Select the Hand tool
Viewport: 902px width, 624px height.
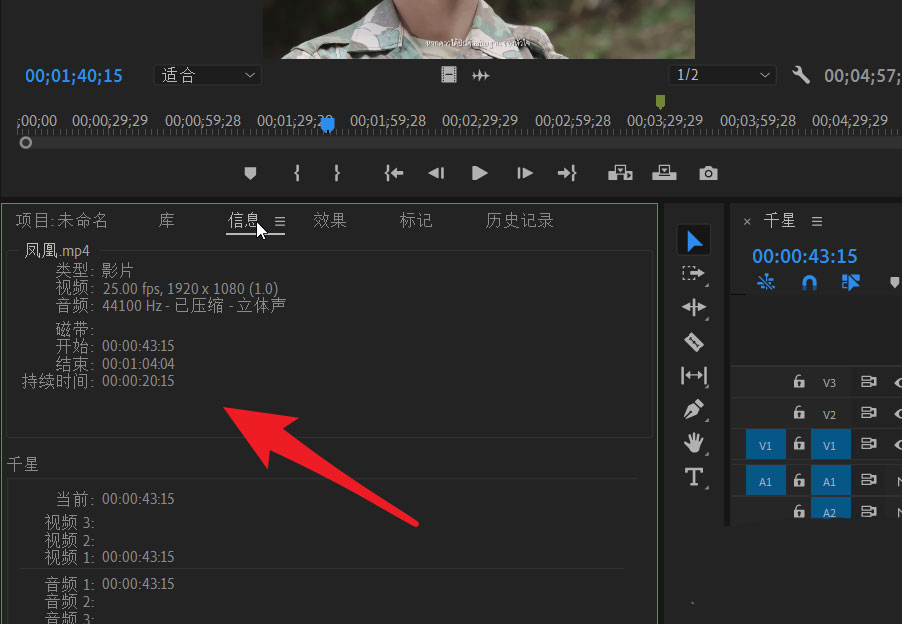click(694, 442)
